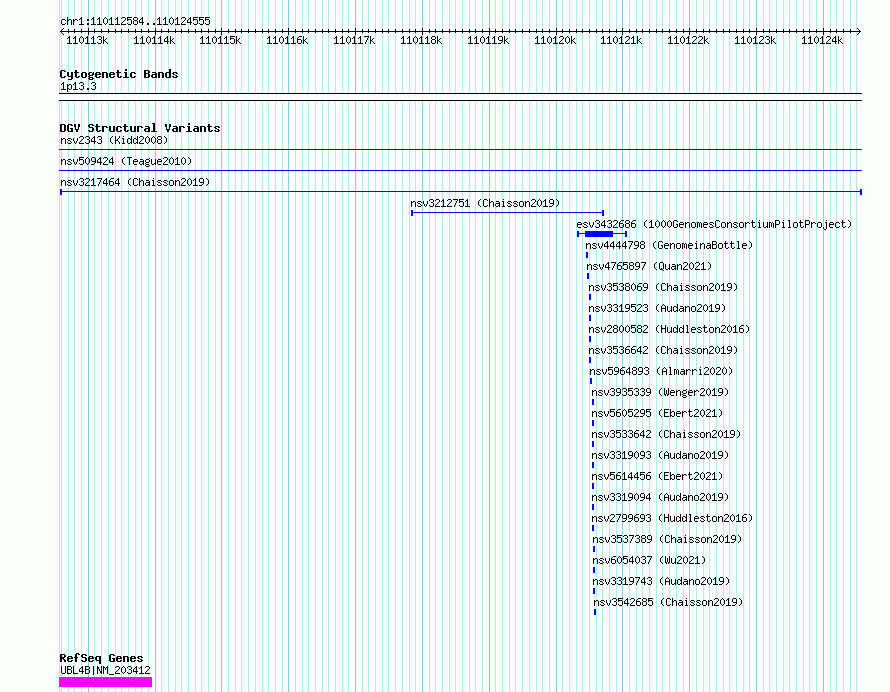Open variant nsv3319094 (Audano2019)
The height and width of the screenshot is (692, 890).
(660, 497)
